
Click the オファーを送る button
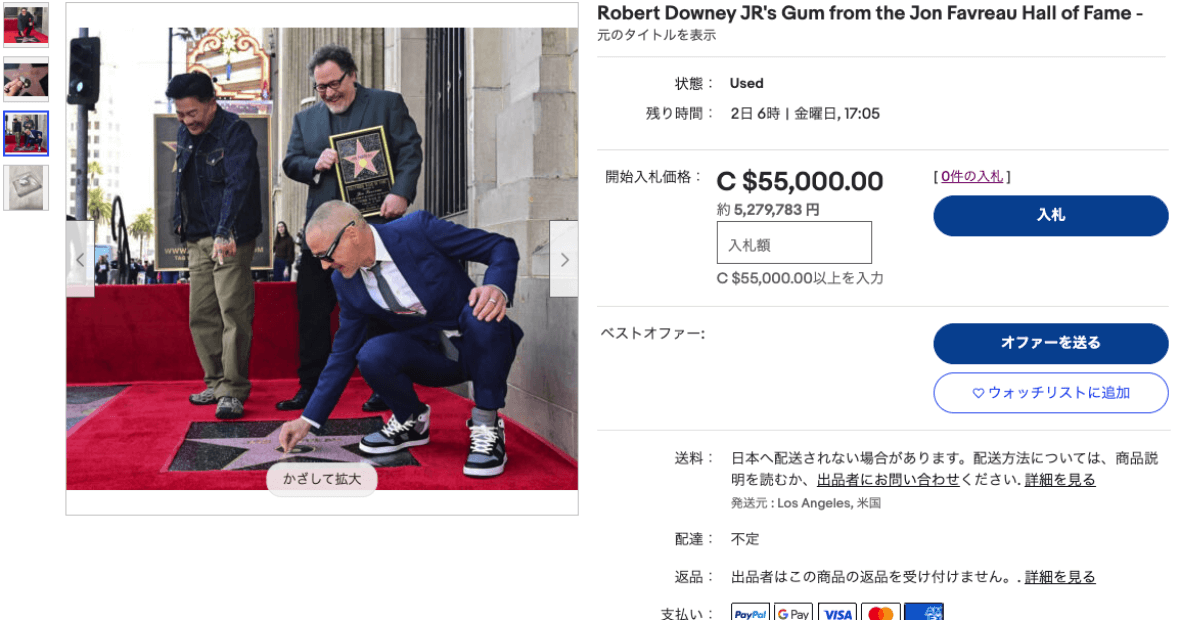(x=1051, y=343)
